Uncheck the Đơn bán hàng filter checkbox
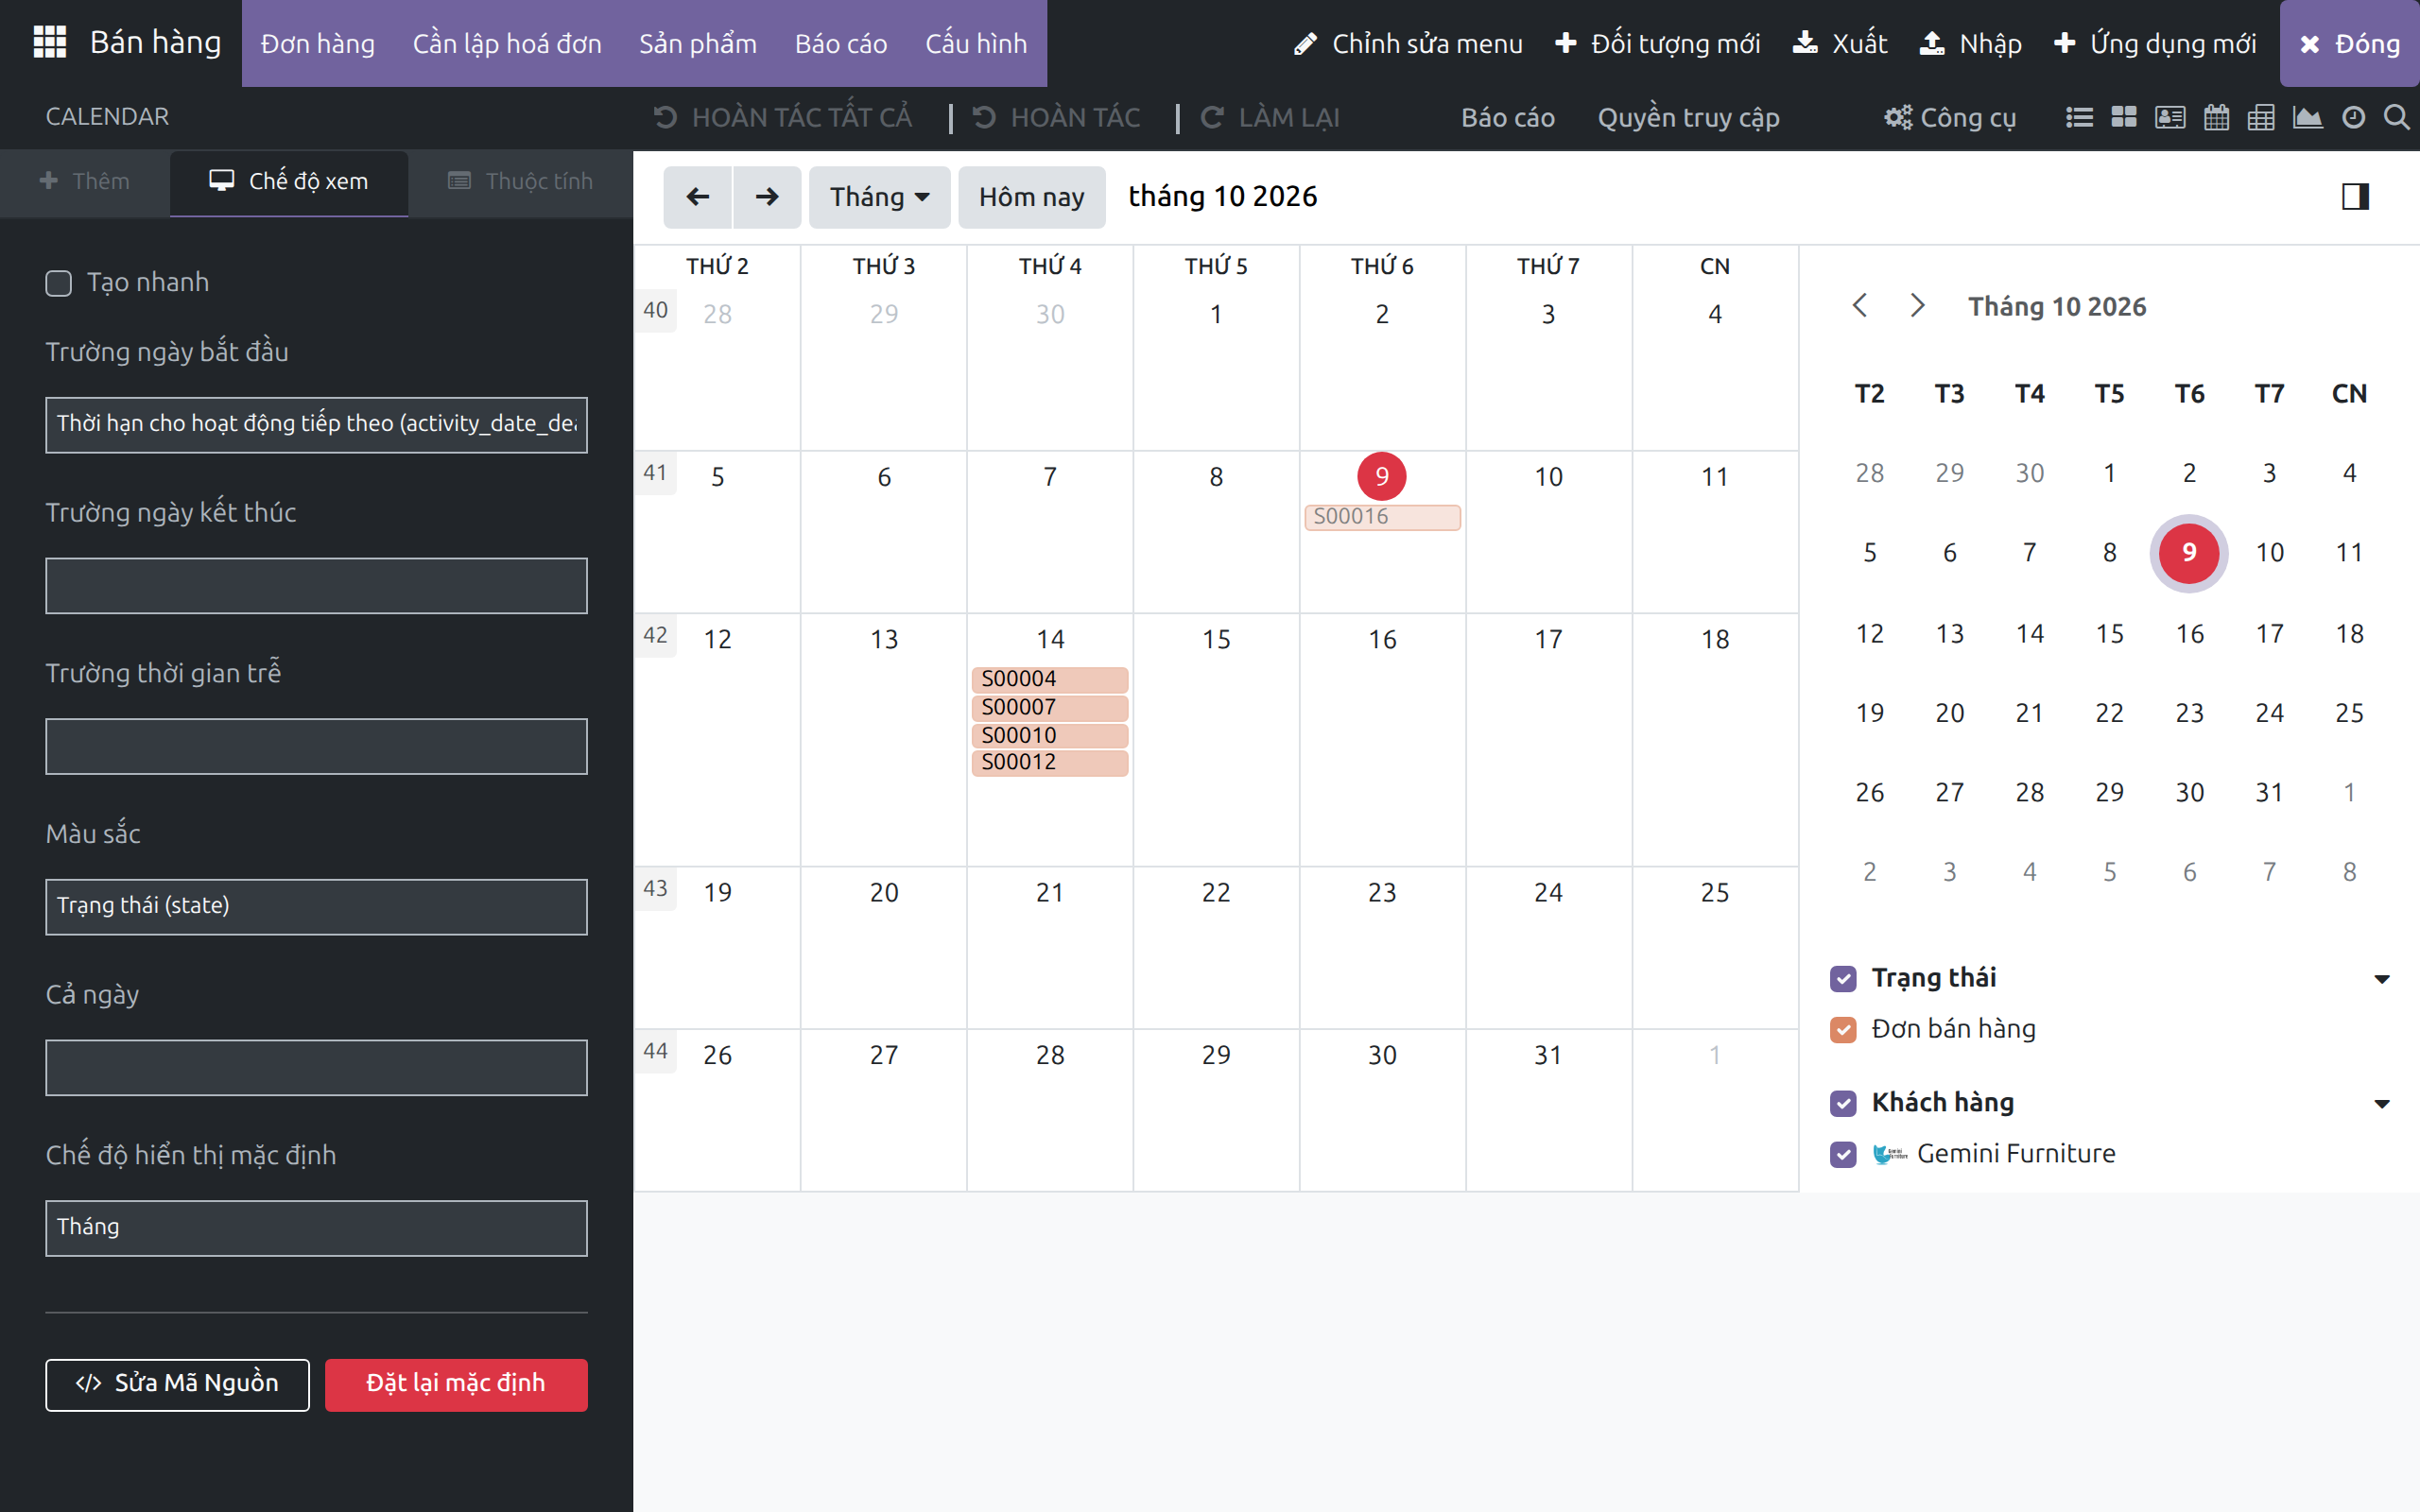This screenshot has height=1512, width=2420. [x=1843, y=1029]
